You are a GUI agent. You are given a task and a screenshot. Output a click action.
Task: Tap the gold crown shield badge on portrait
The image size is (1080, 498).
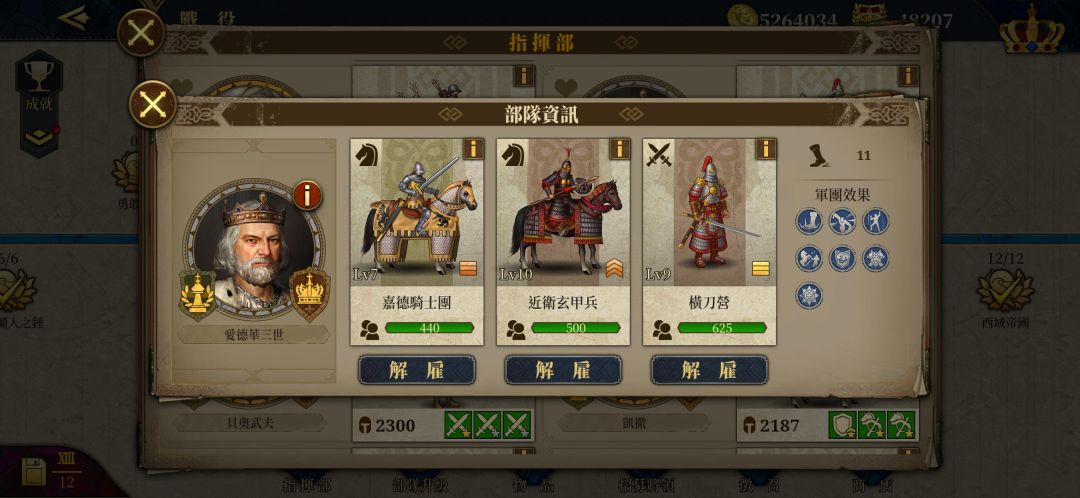coord(309,294)
